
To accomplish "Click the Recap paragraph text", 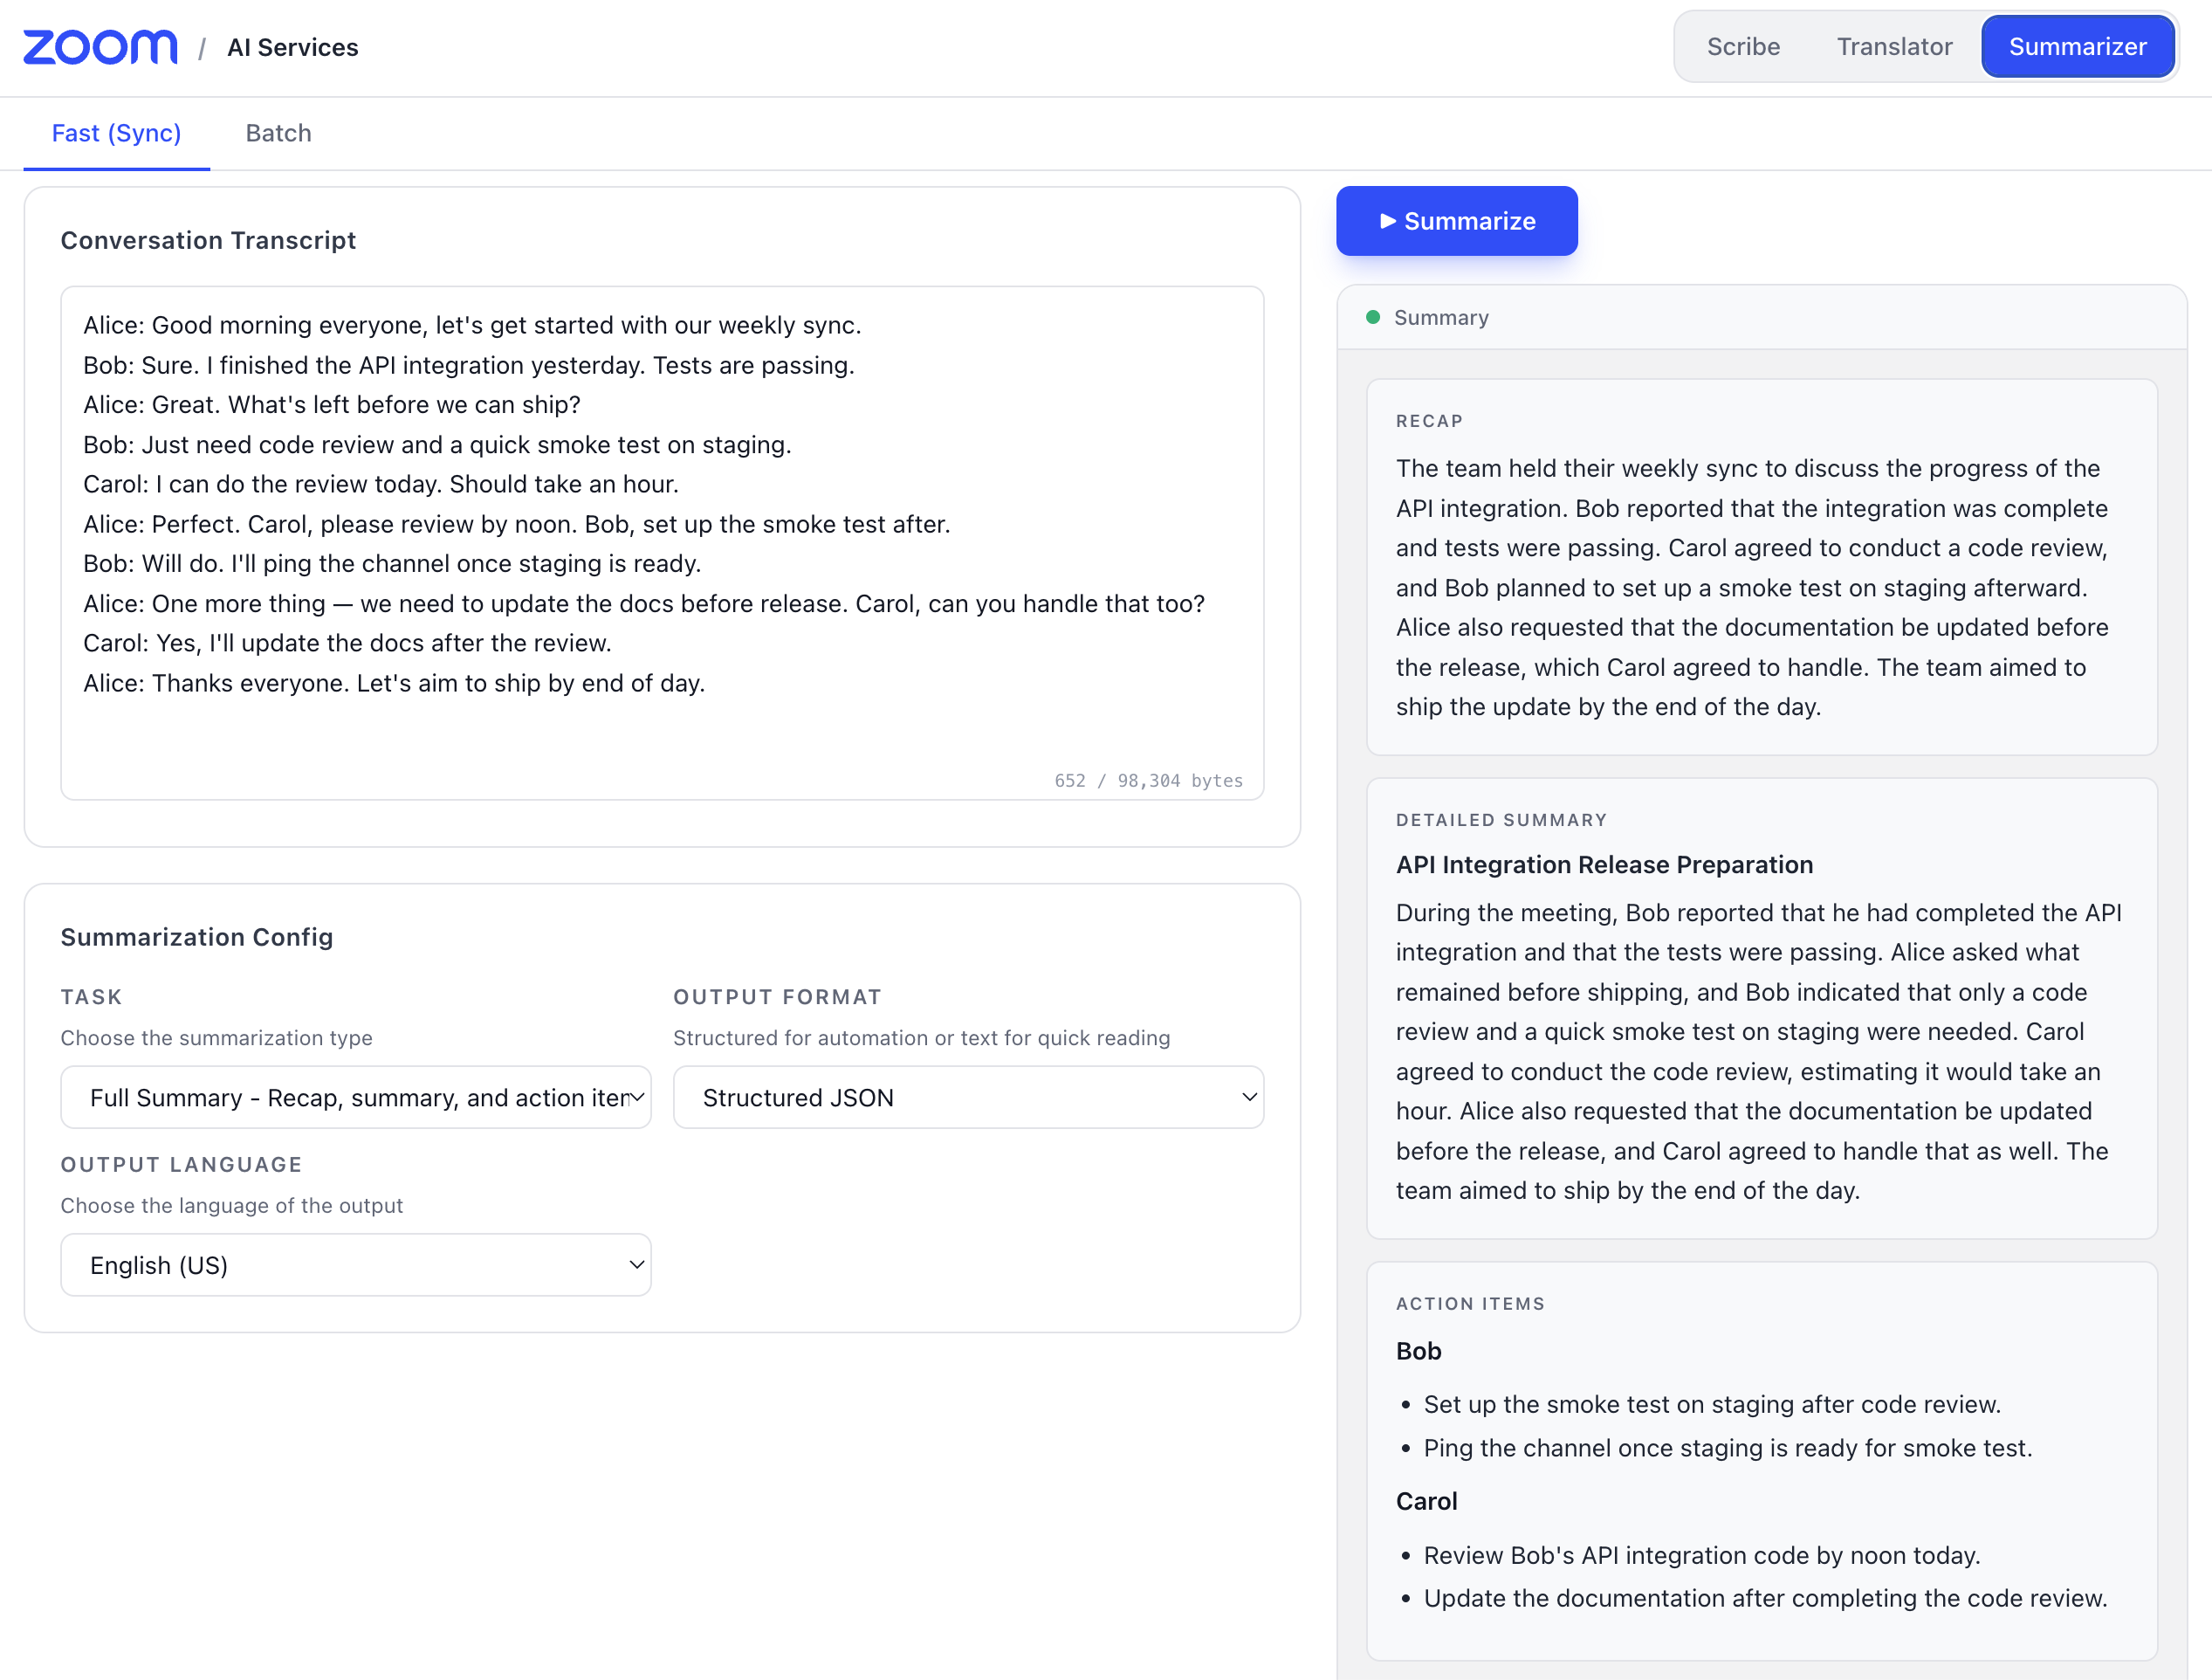I will coord(1752,588).
